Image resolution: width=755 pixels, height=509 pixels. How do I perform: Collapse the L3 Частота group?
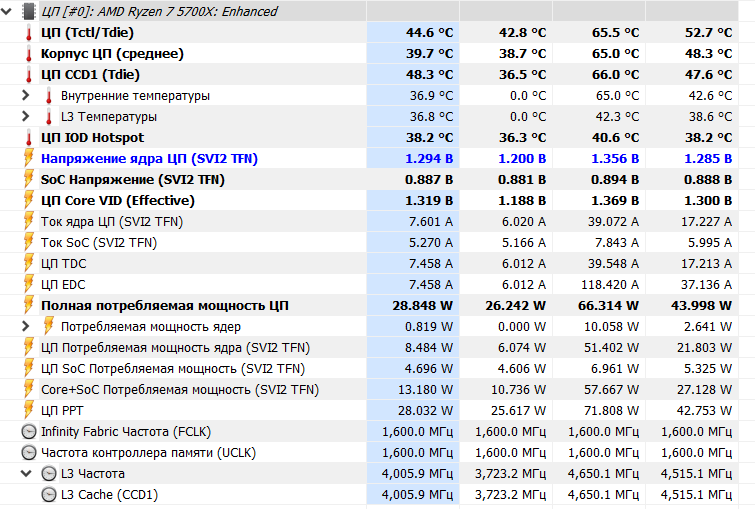(x=27, y=473)
